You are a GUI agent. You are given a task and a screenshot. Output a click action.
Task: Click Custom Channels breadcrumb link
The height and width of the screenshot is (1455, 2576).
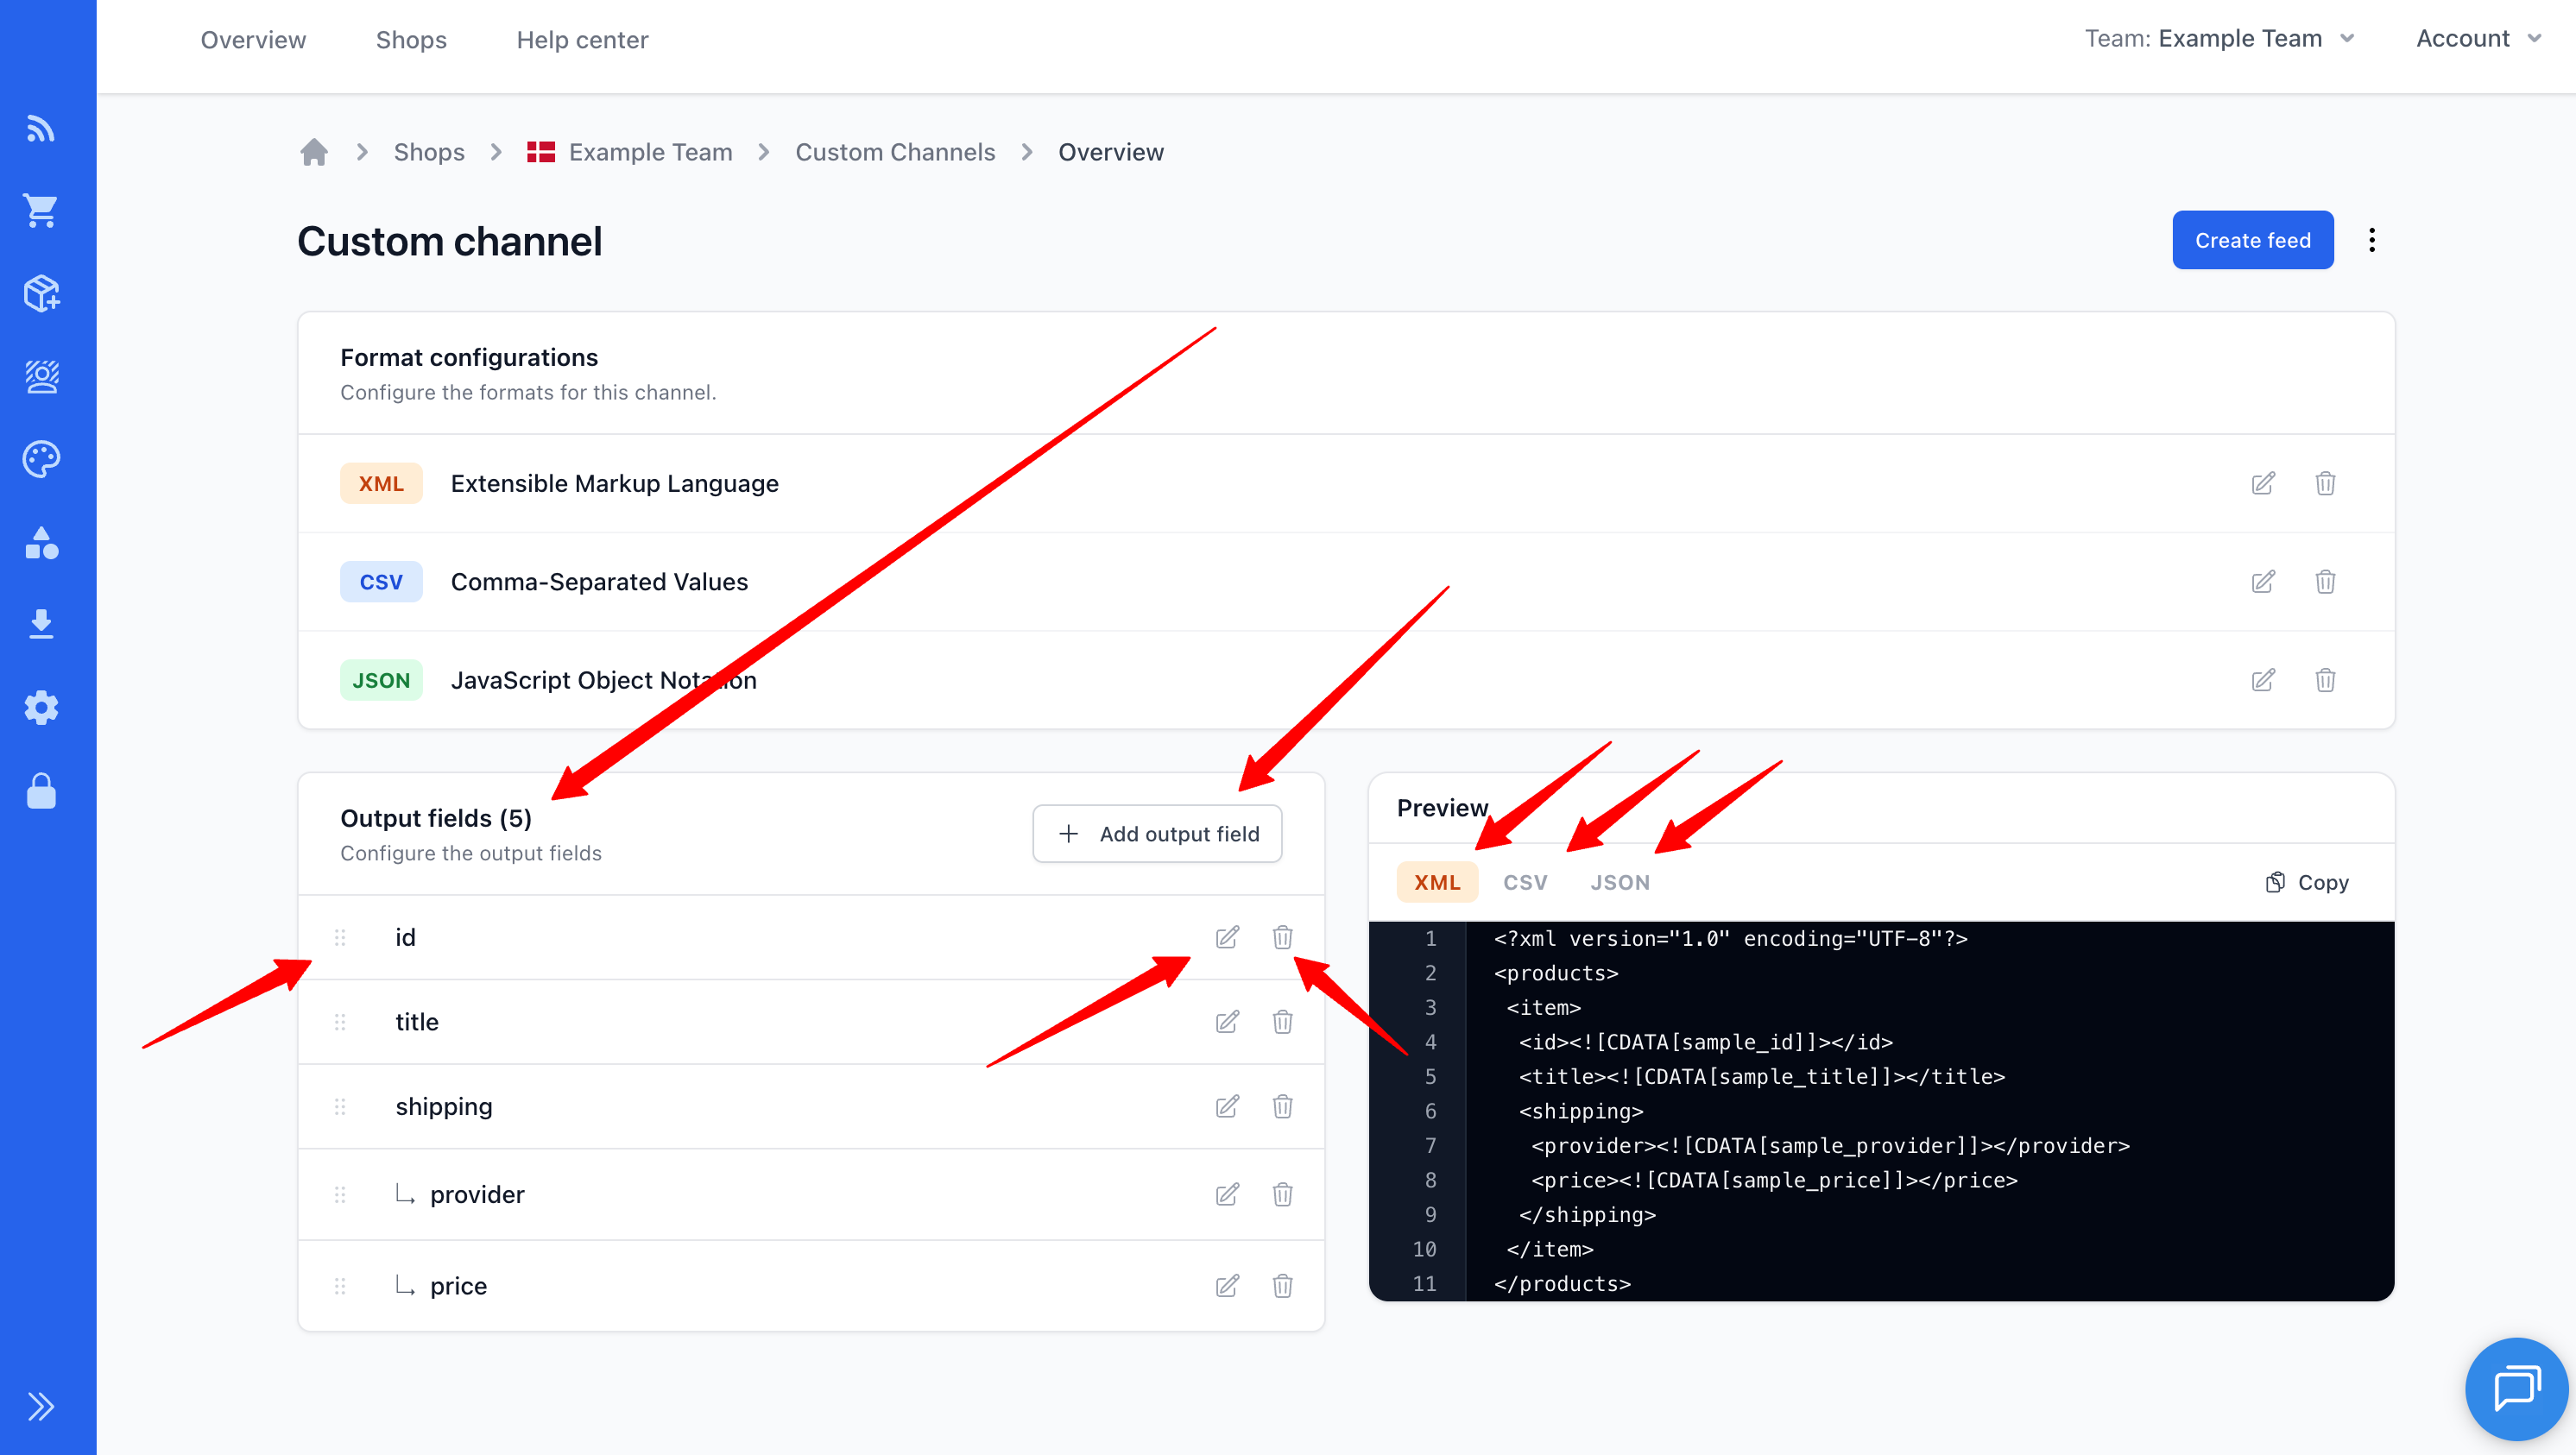(x=895, y=152)
